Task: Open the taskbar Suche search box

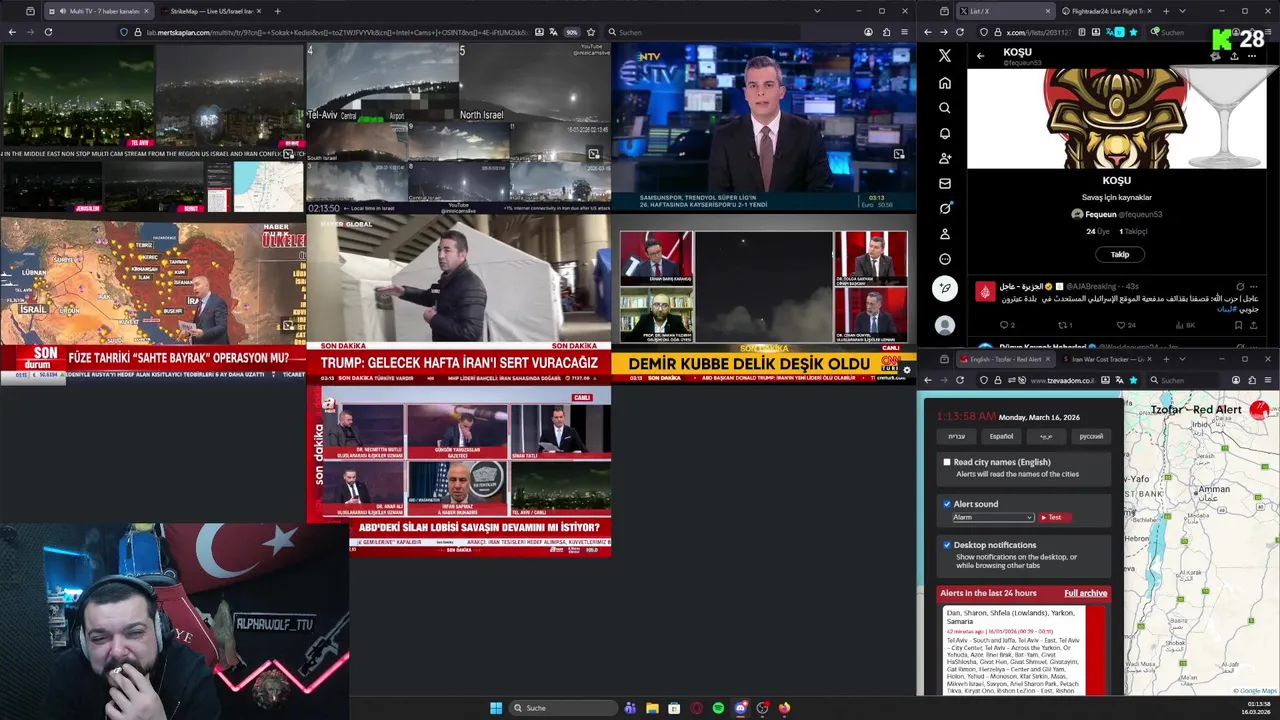Action: coord(563,708)
